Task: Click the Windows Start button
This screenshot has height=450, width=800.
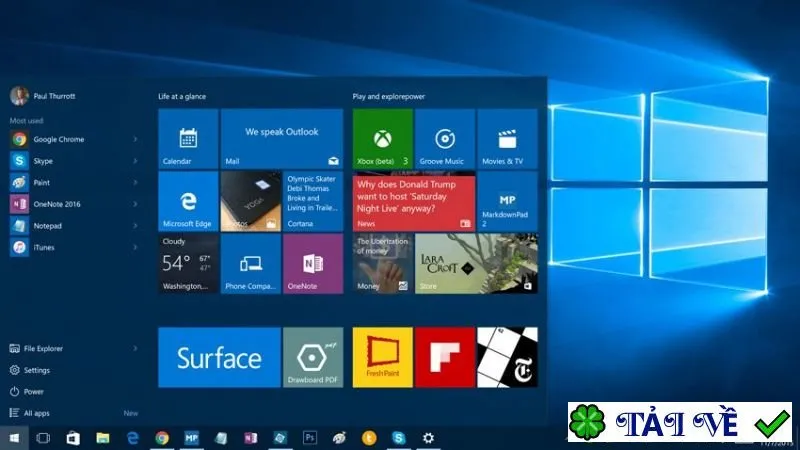Action: click(14, 438)
